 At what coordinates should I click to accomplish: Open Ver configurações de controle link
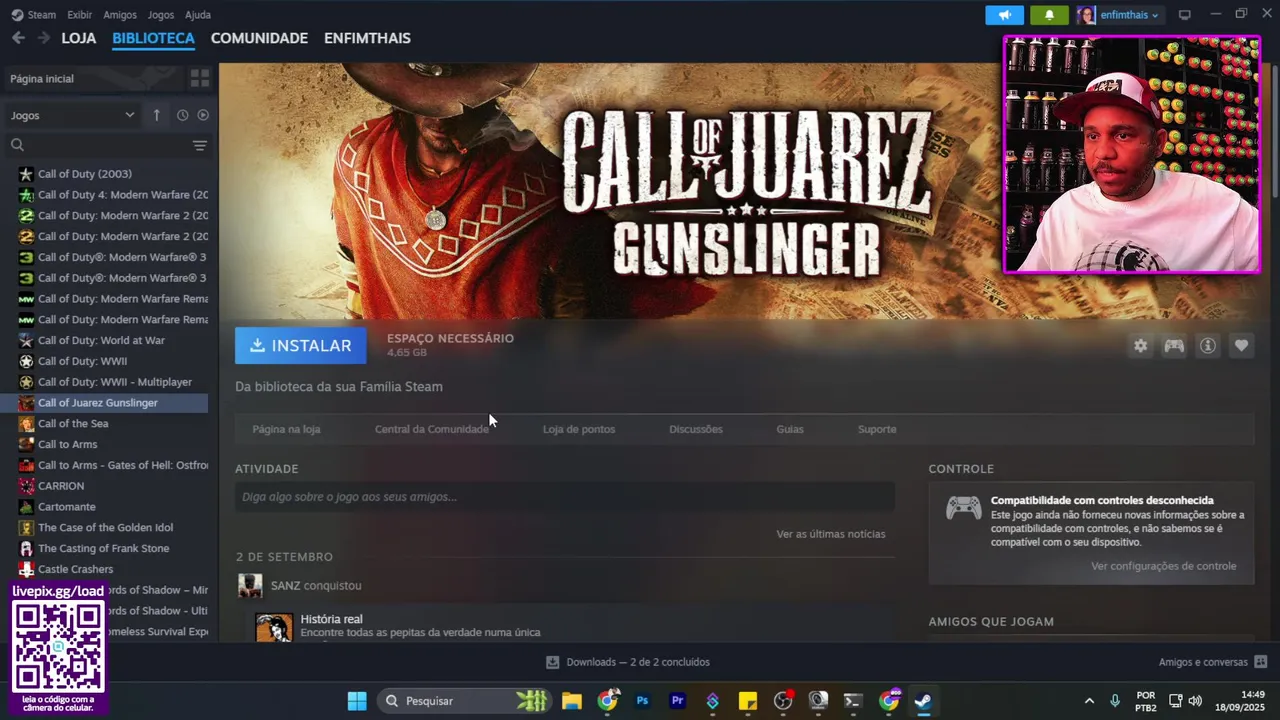coord(1164,566)
